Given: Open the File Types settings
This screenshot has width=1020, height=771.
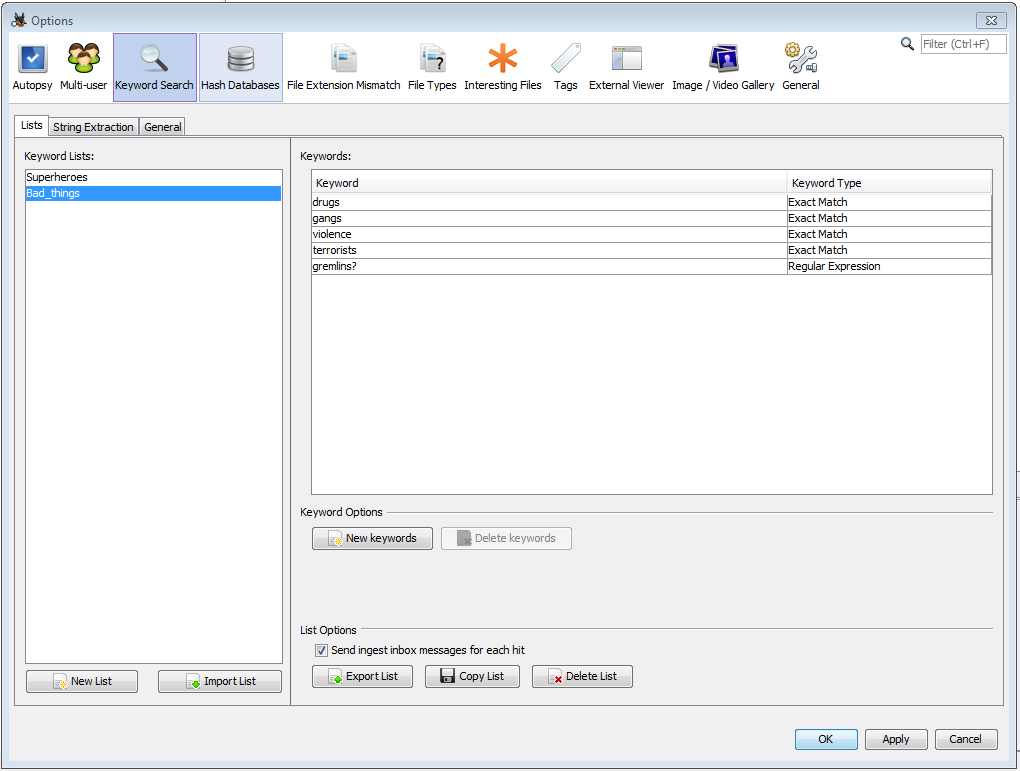Looking at the screenshot, I should [x=432, y=67].
